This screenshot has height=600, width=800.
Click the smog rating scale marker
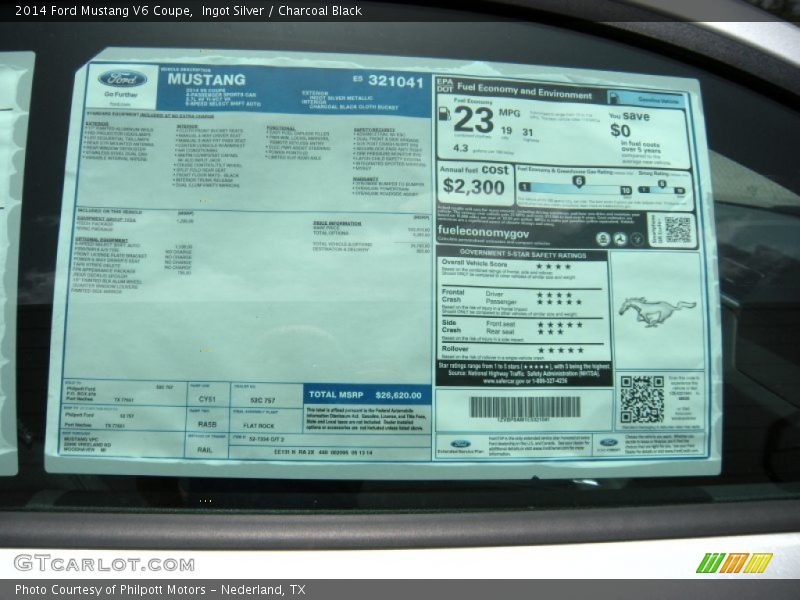point(662,185)
